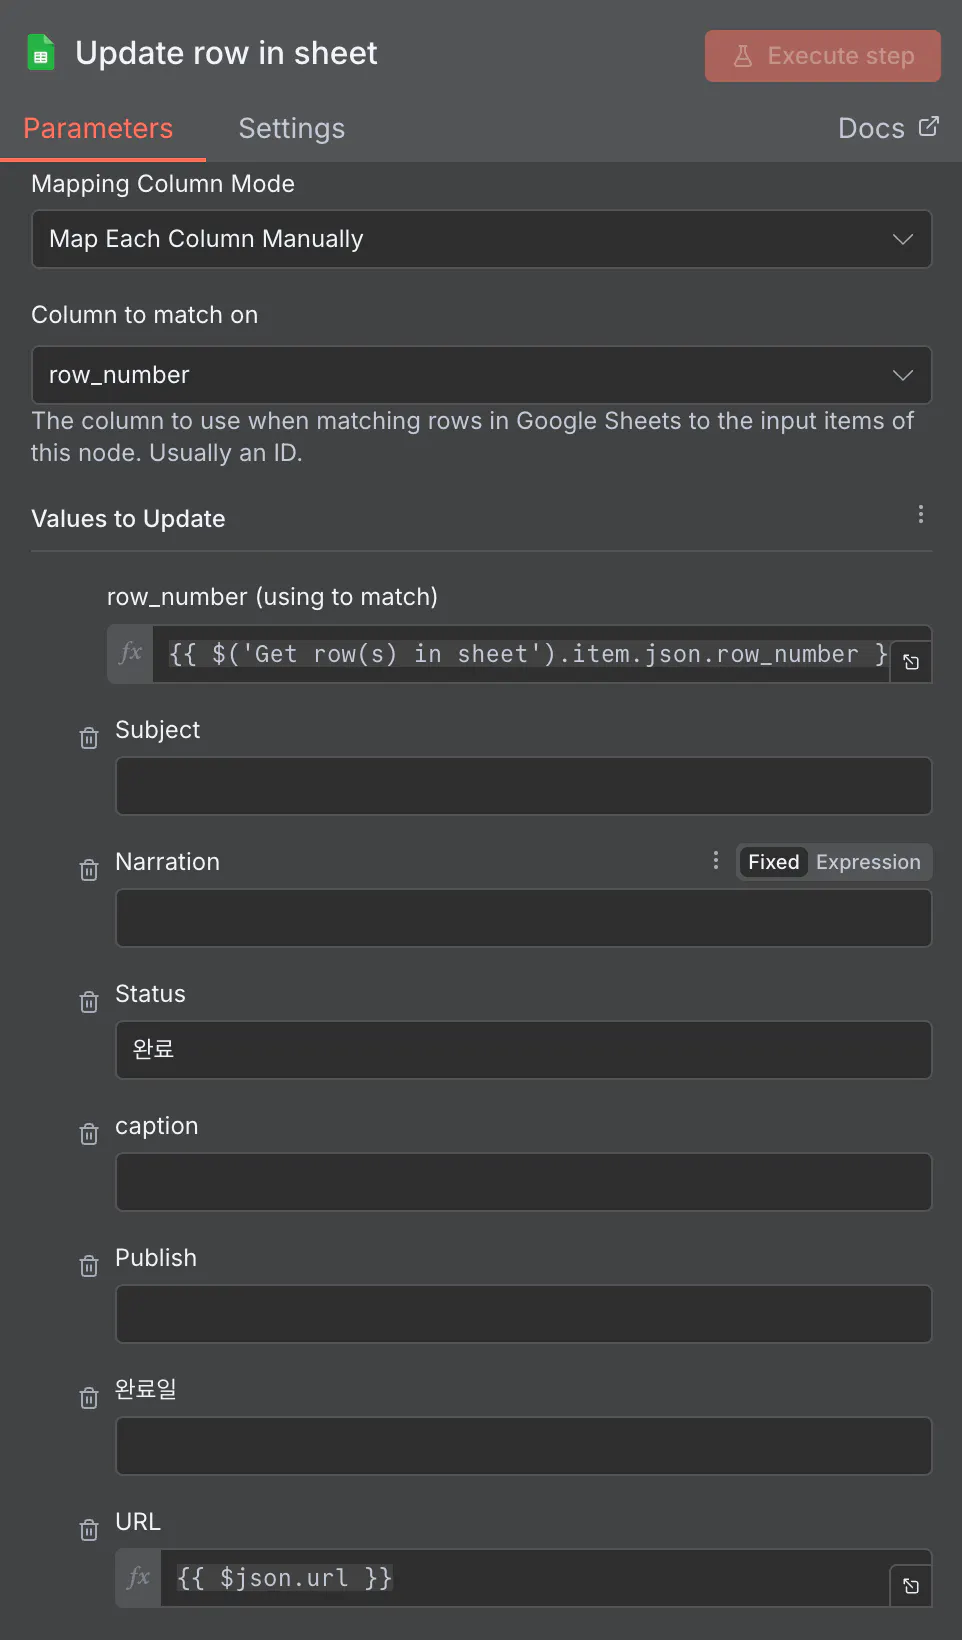Click trash icon next to Status
This screenshot has height=1640, width=962.
point(89,1002)
